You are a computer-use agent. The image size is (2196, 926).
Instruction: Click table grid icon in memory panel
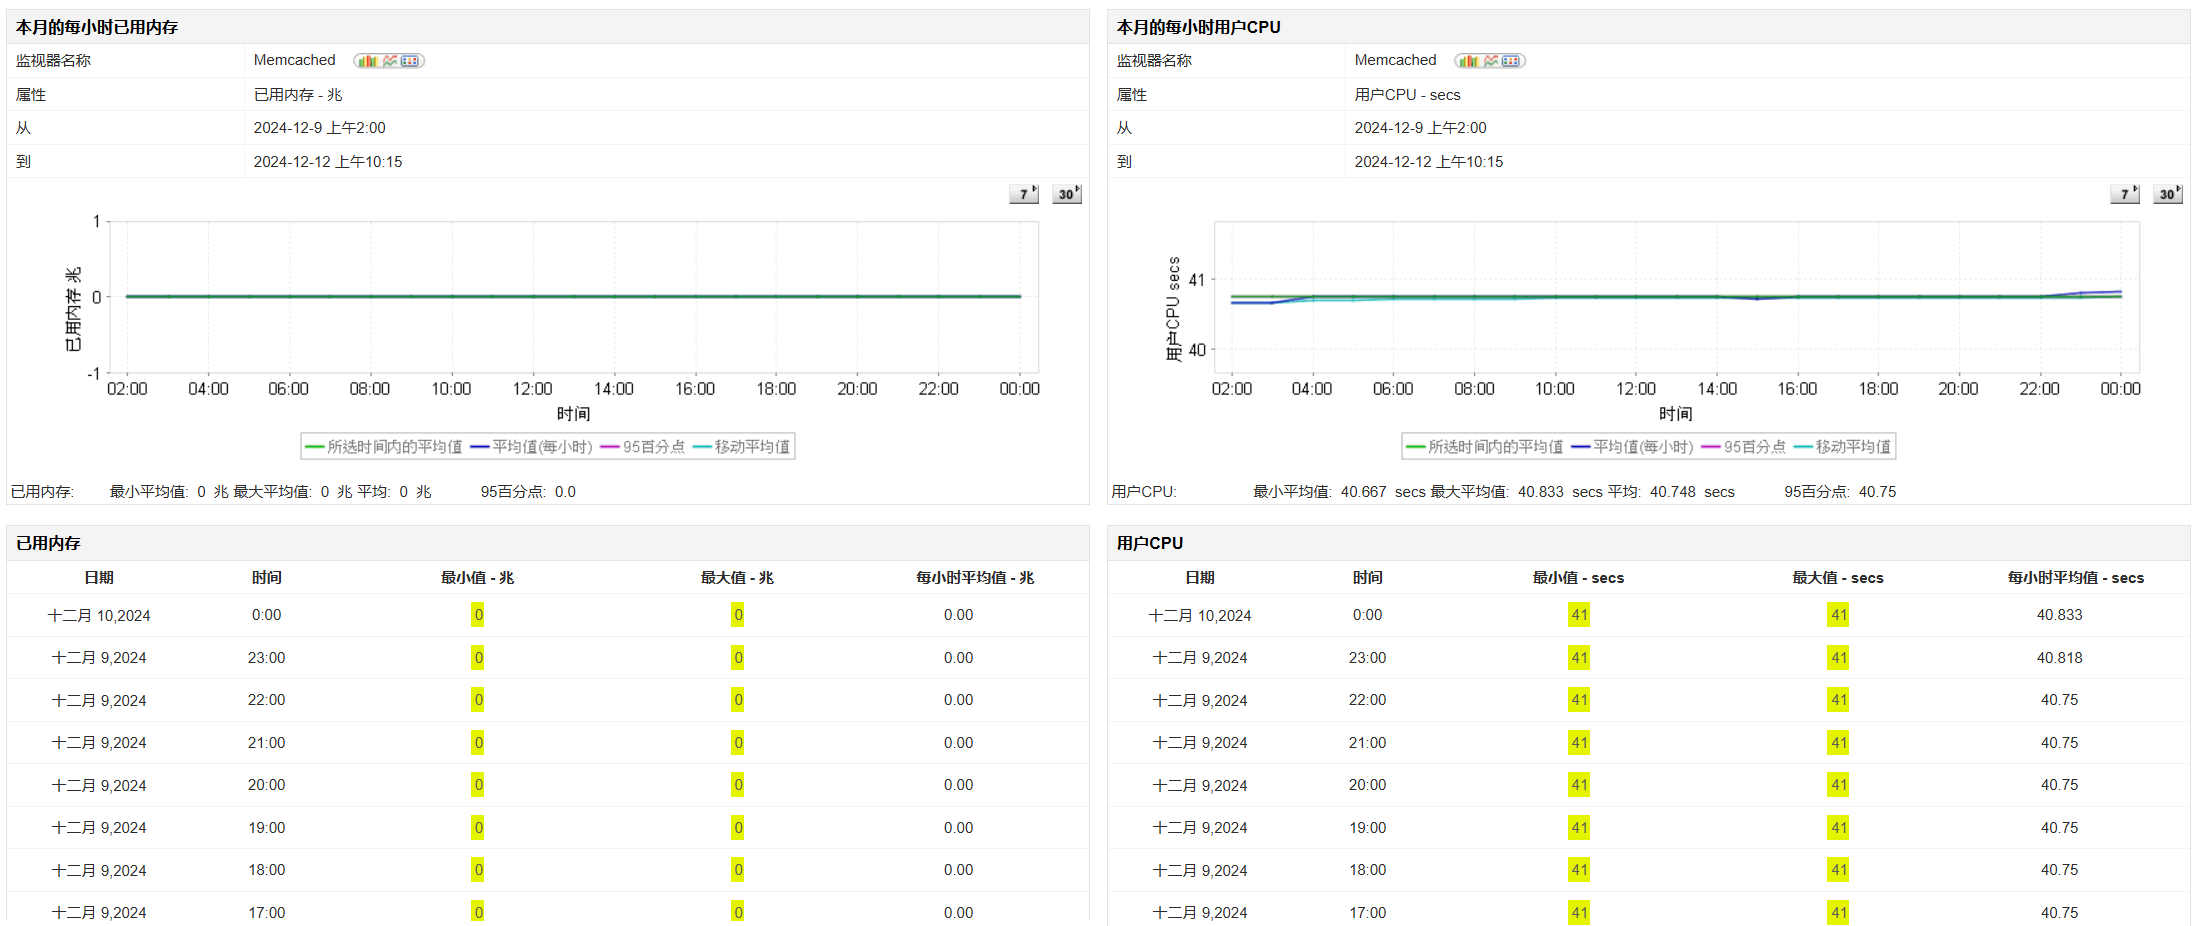[x=410, y=61]
